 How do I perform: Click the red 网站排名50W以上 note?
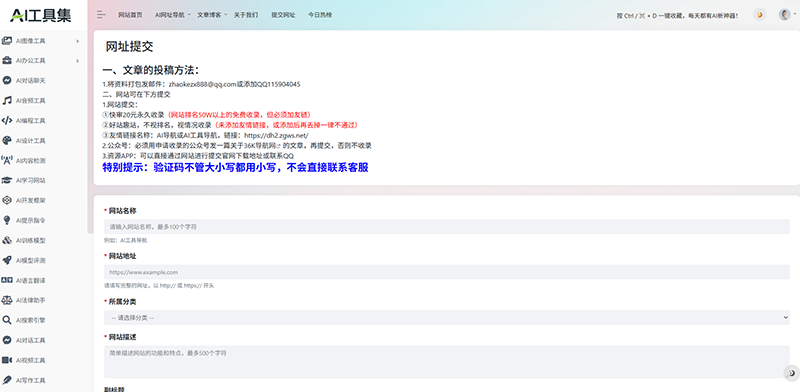(239, 115)
